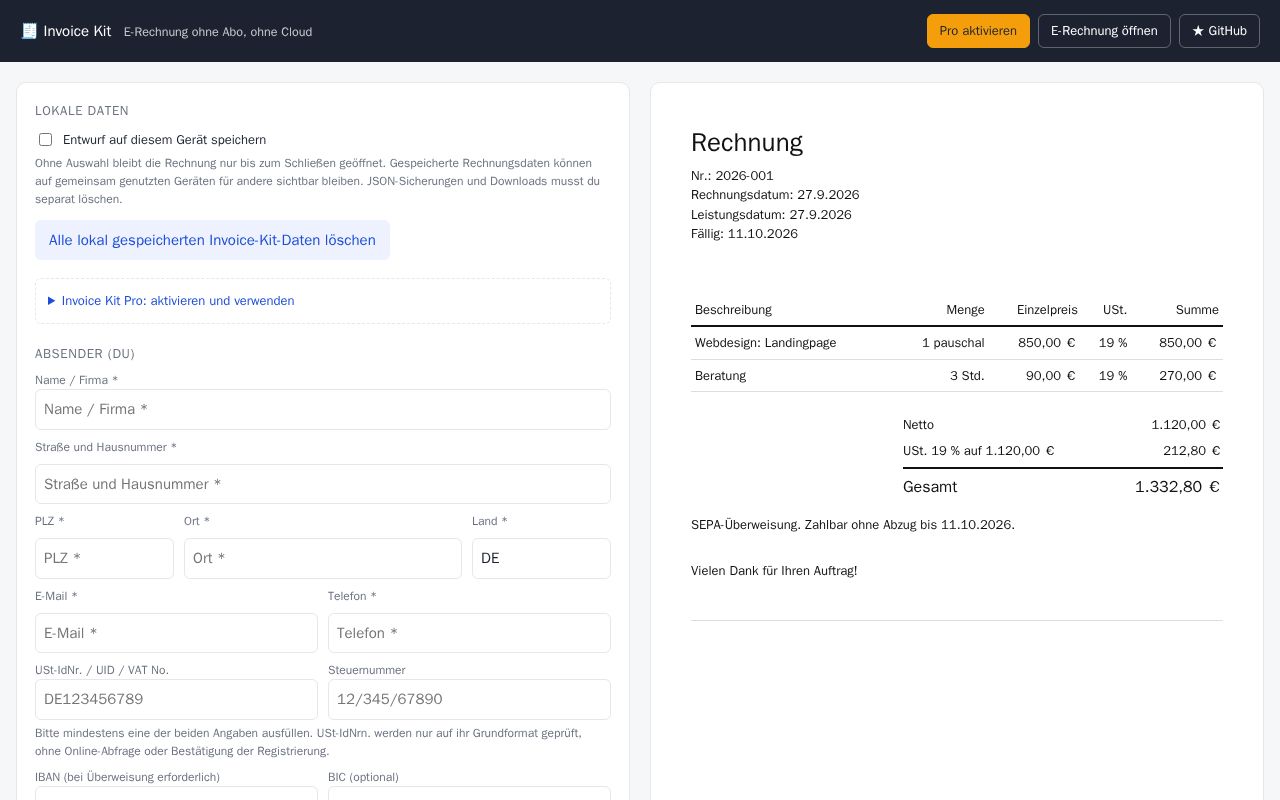
Task: Click the Beschreibung column header
Action: coord(733,310)
